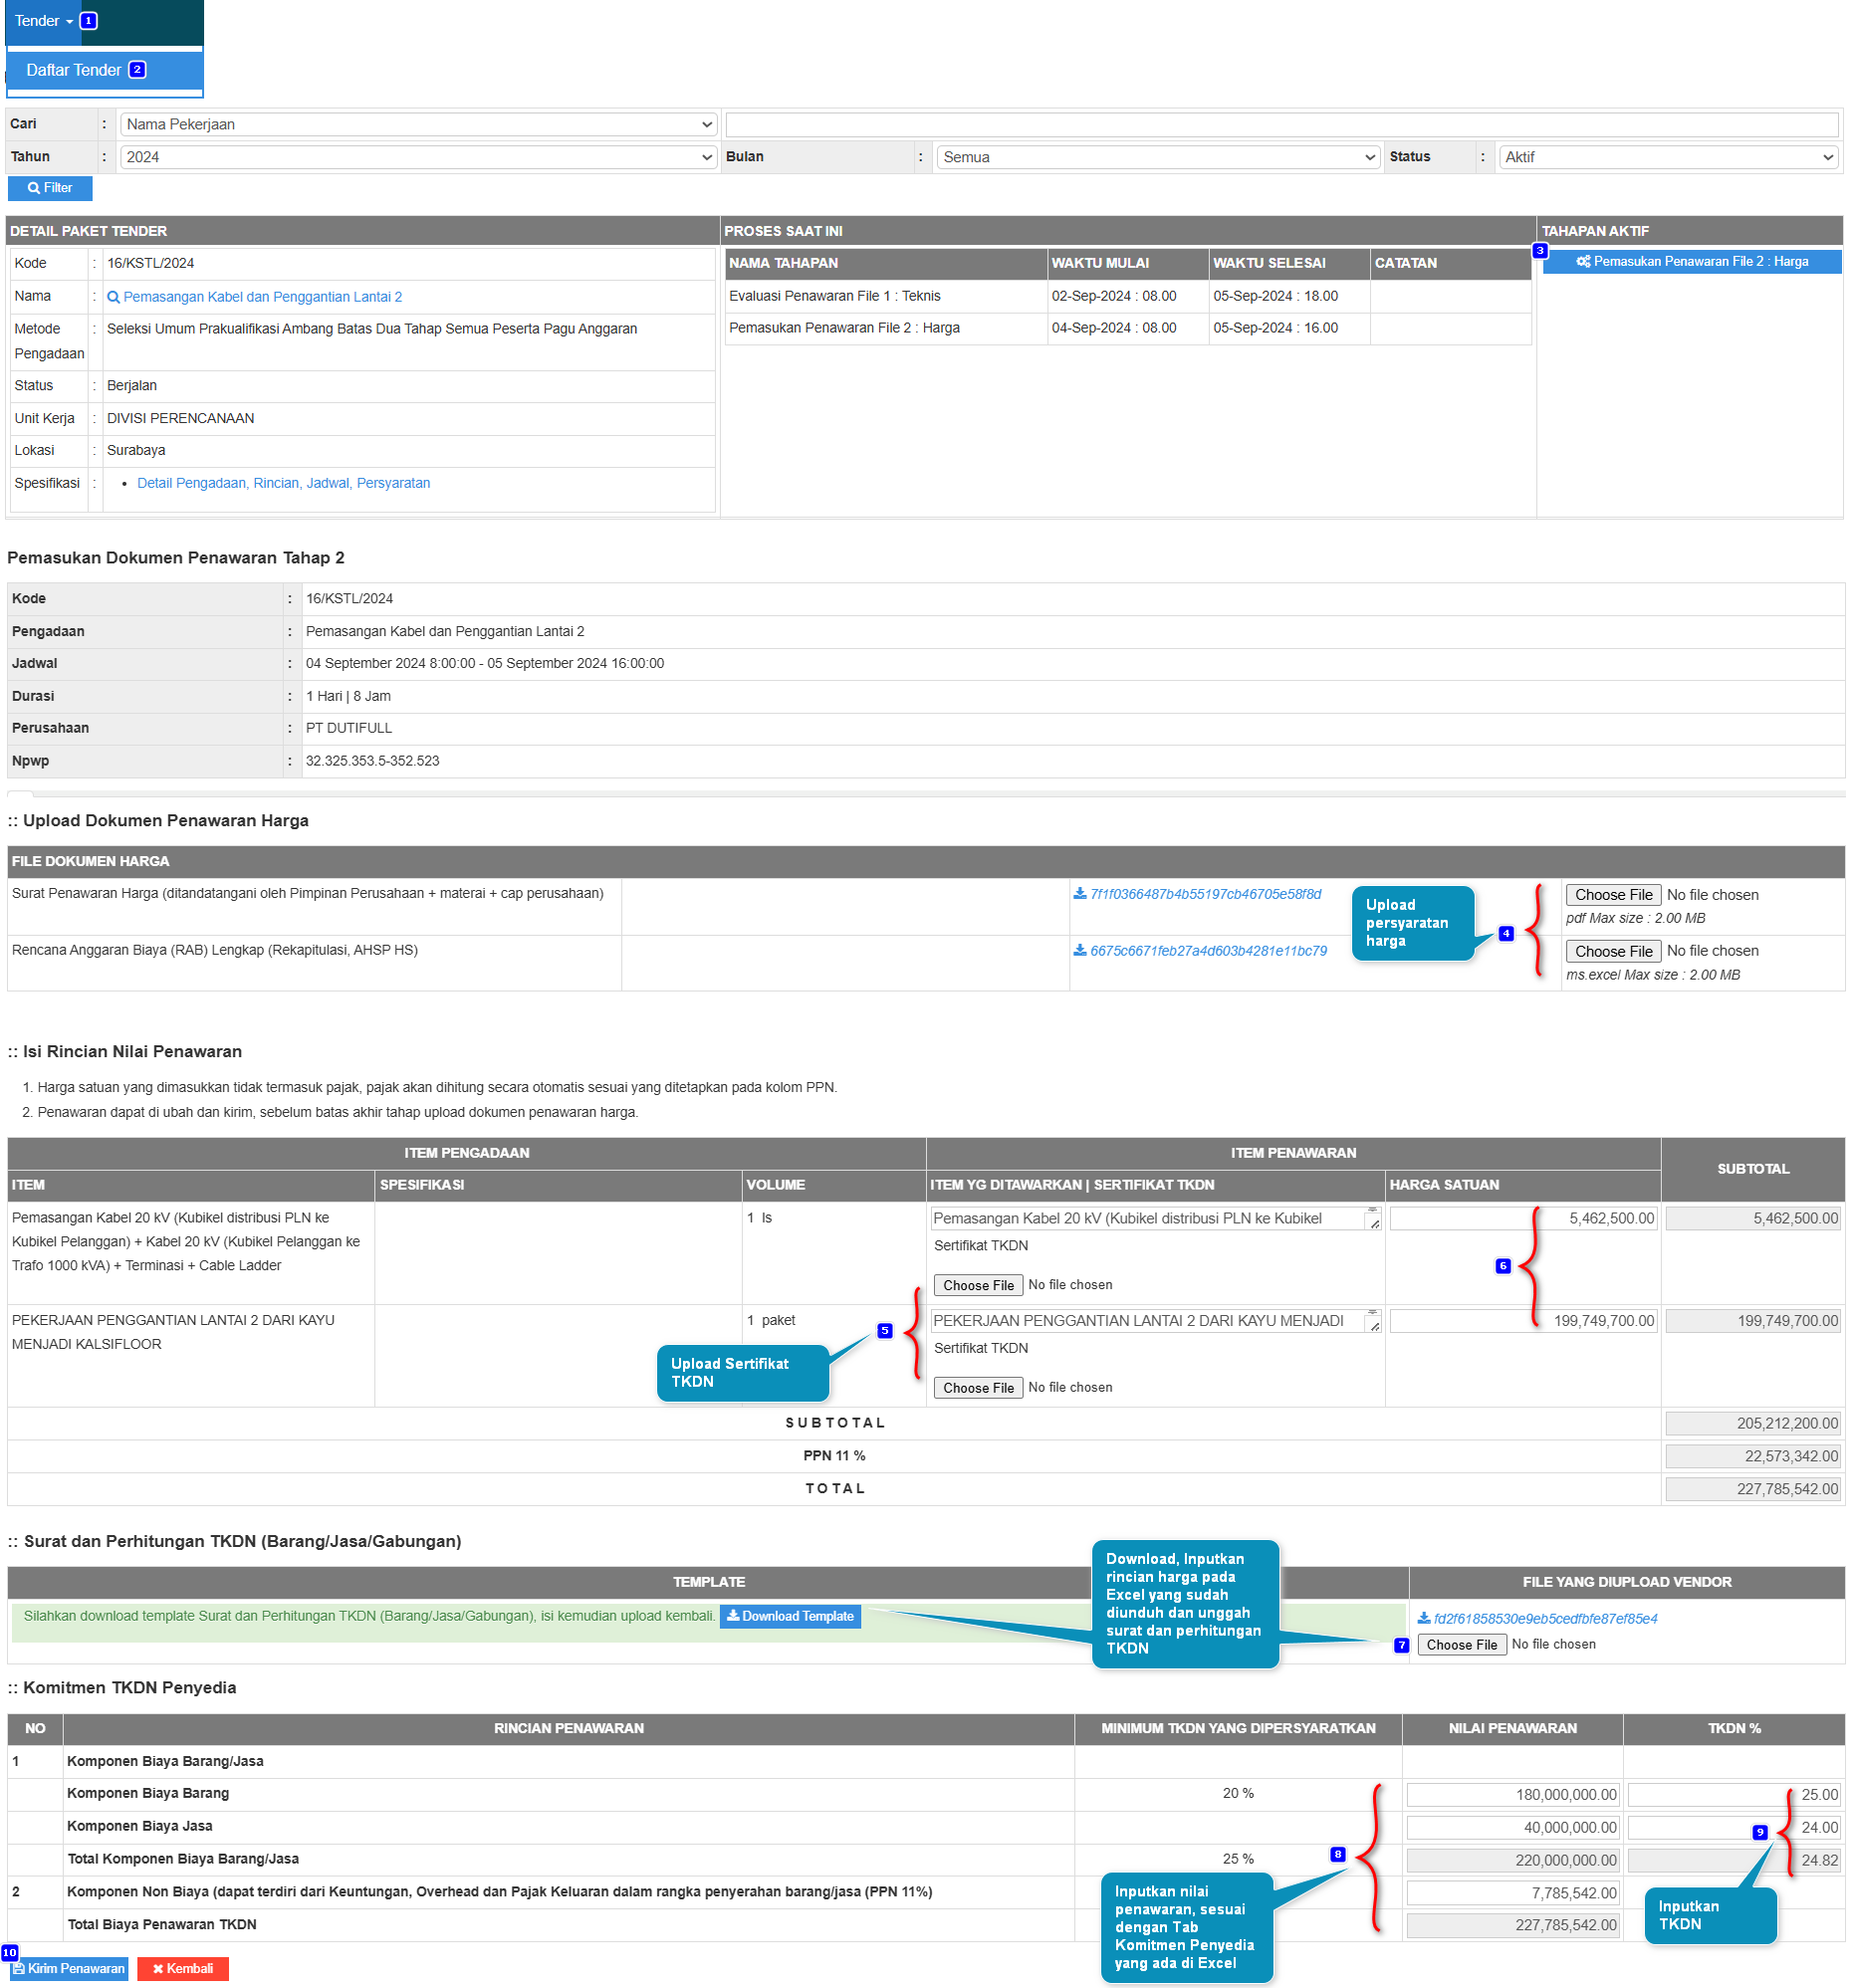Click download icon for RAB file
Viewport: 1851px width, 1988px height.
(x=1080, y=951)
